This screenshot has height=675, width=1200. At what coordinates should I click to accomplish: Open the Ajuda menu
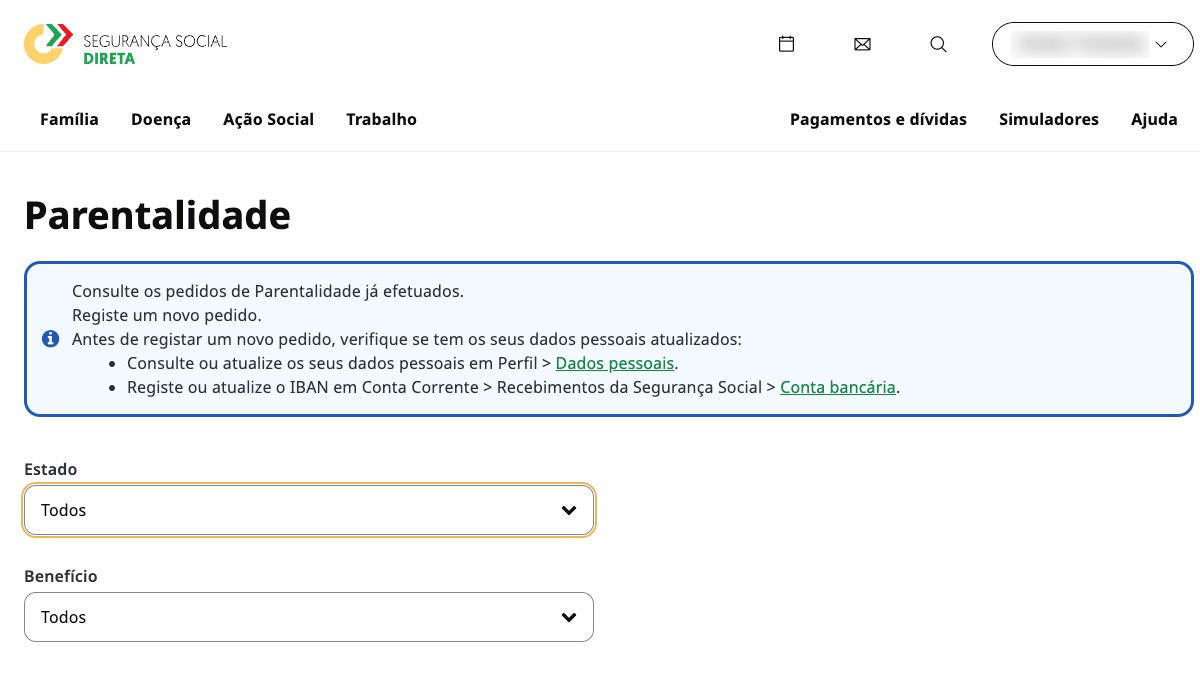click(x=1154, y=120)
